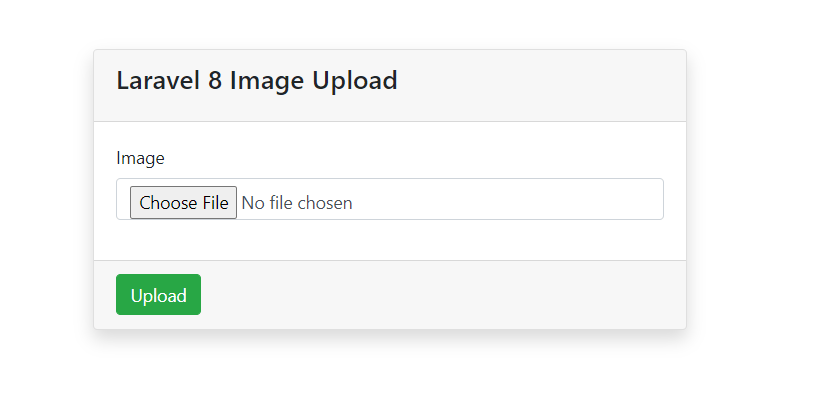
Task: Click the word "Image" in the heading
Action: pos(266,82)
